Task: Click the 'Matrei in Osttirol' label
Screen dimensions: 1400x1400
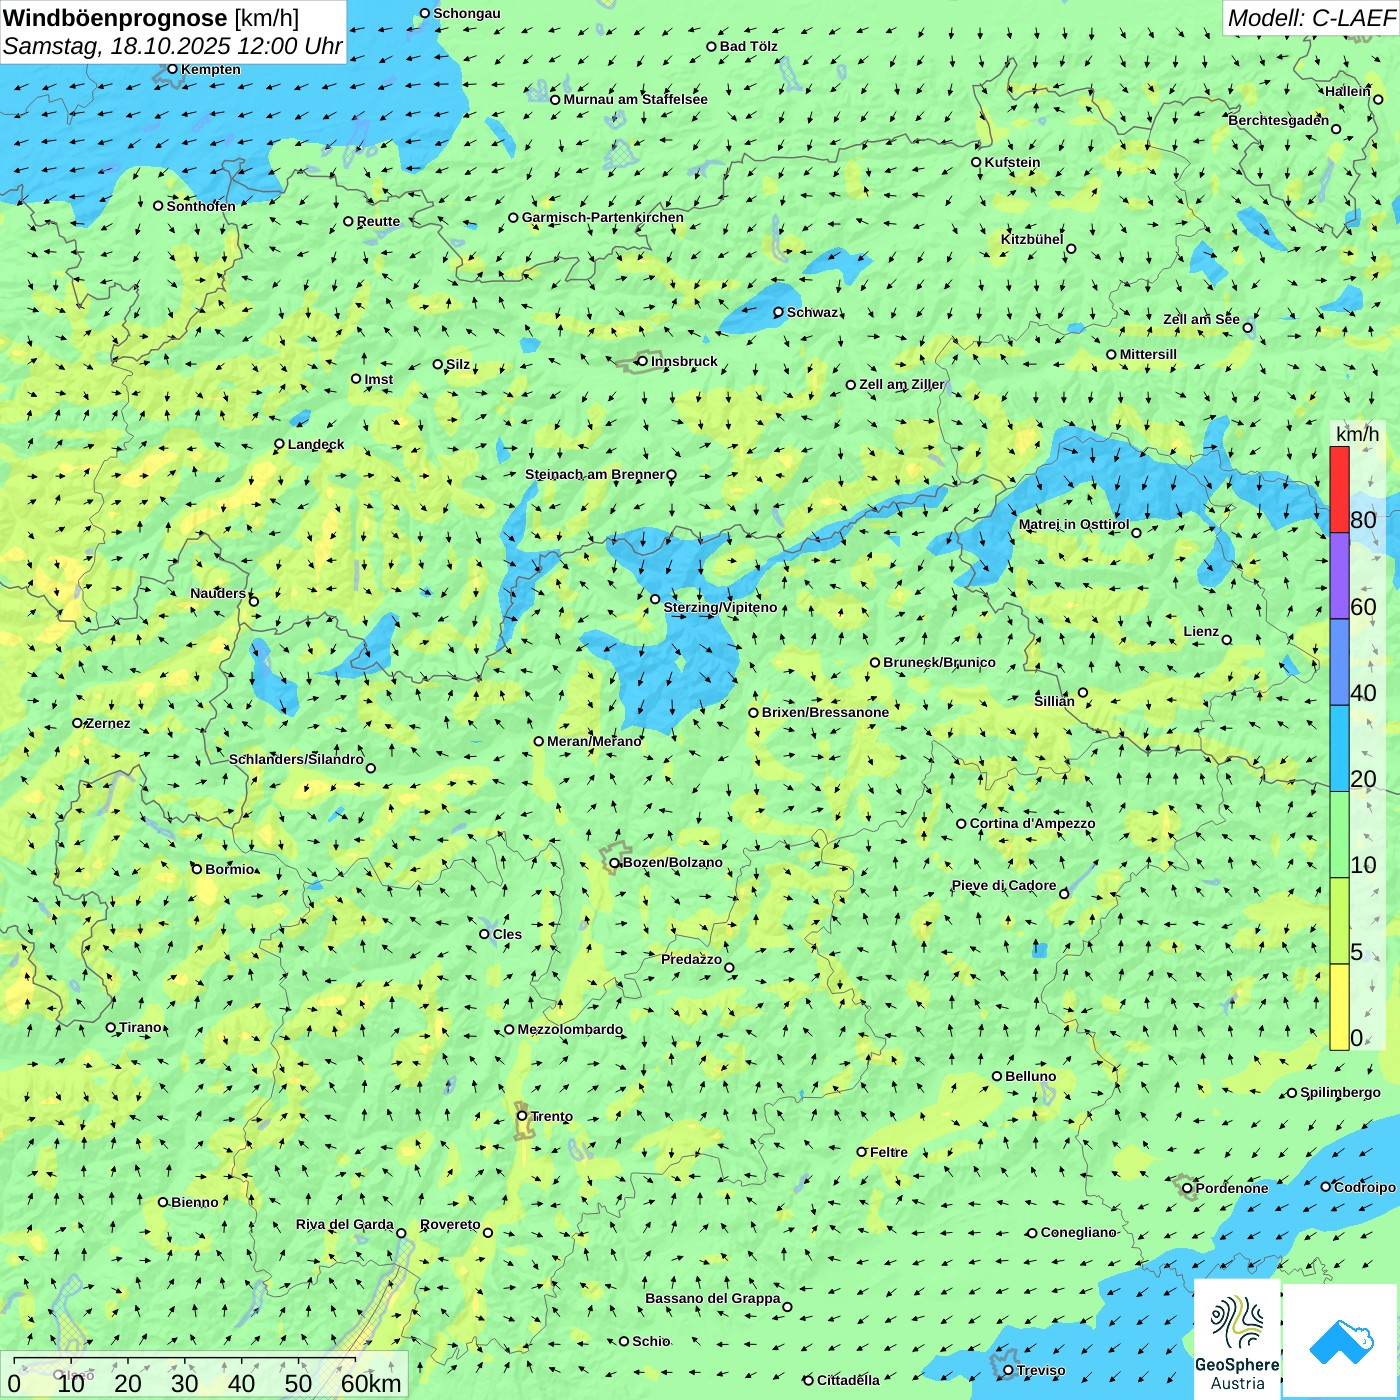Action: coord(1074,524)
